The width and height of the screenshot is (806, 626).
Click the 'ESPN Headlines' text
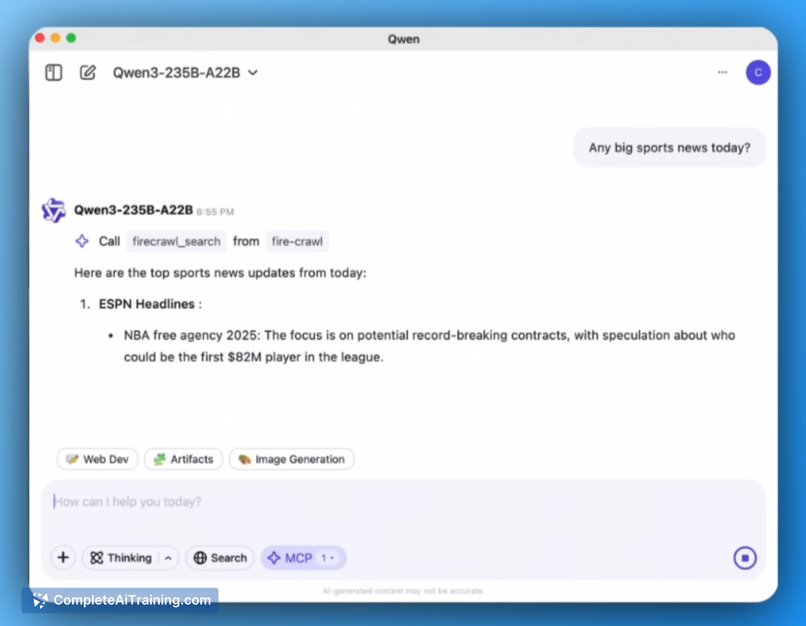pos(146,304)
